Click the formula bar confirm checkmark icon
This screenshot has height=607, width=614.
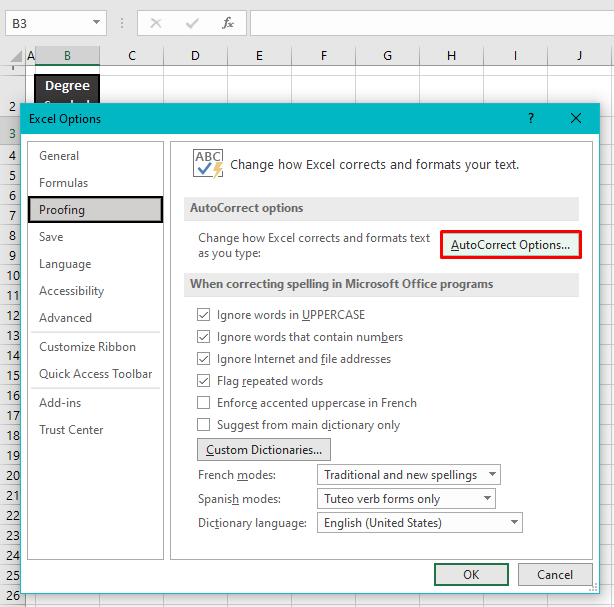point(192,23)
